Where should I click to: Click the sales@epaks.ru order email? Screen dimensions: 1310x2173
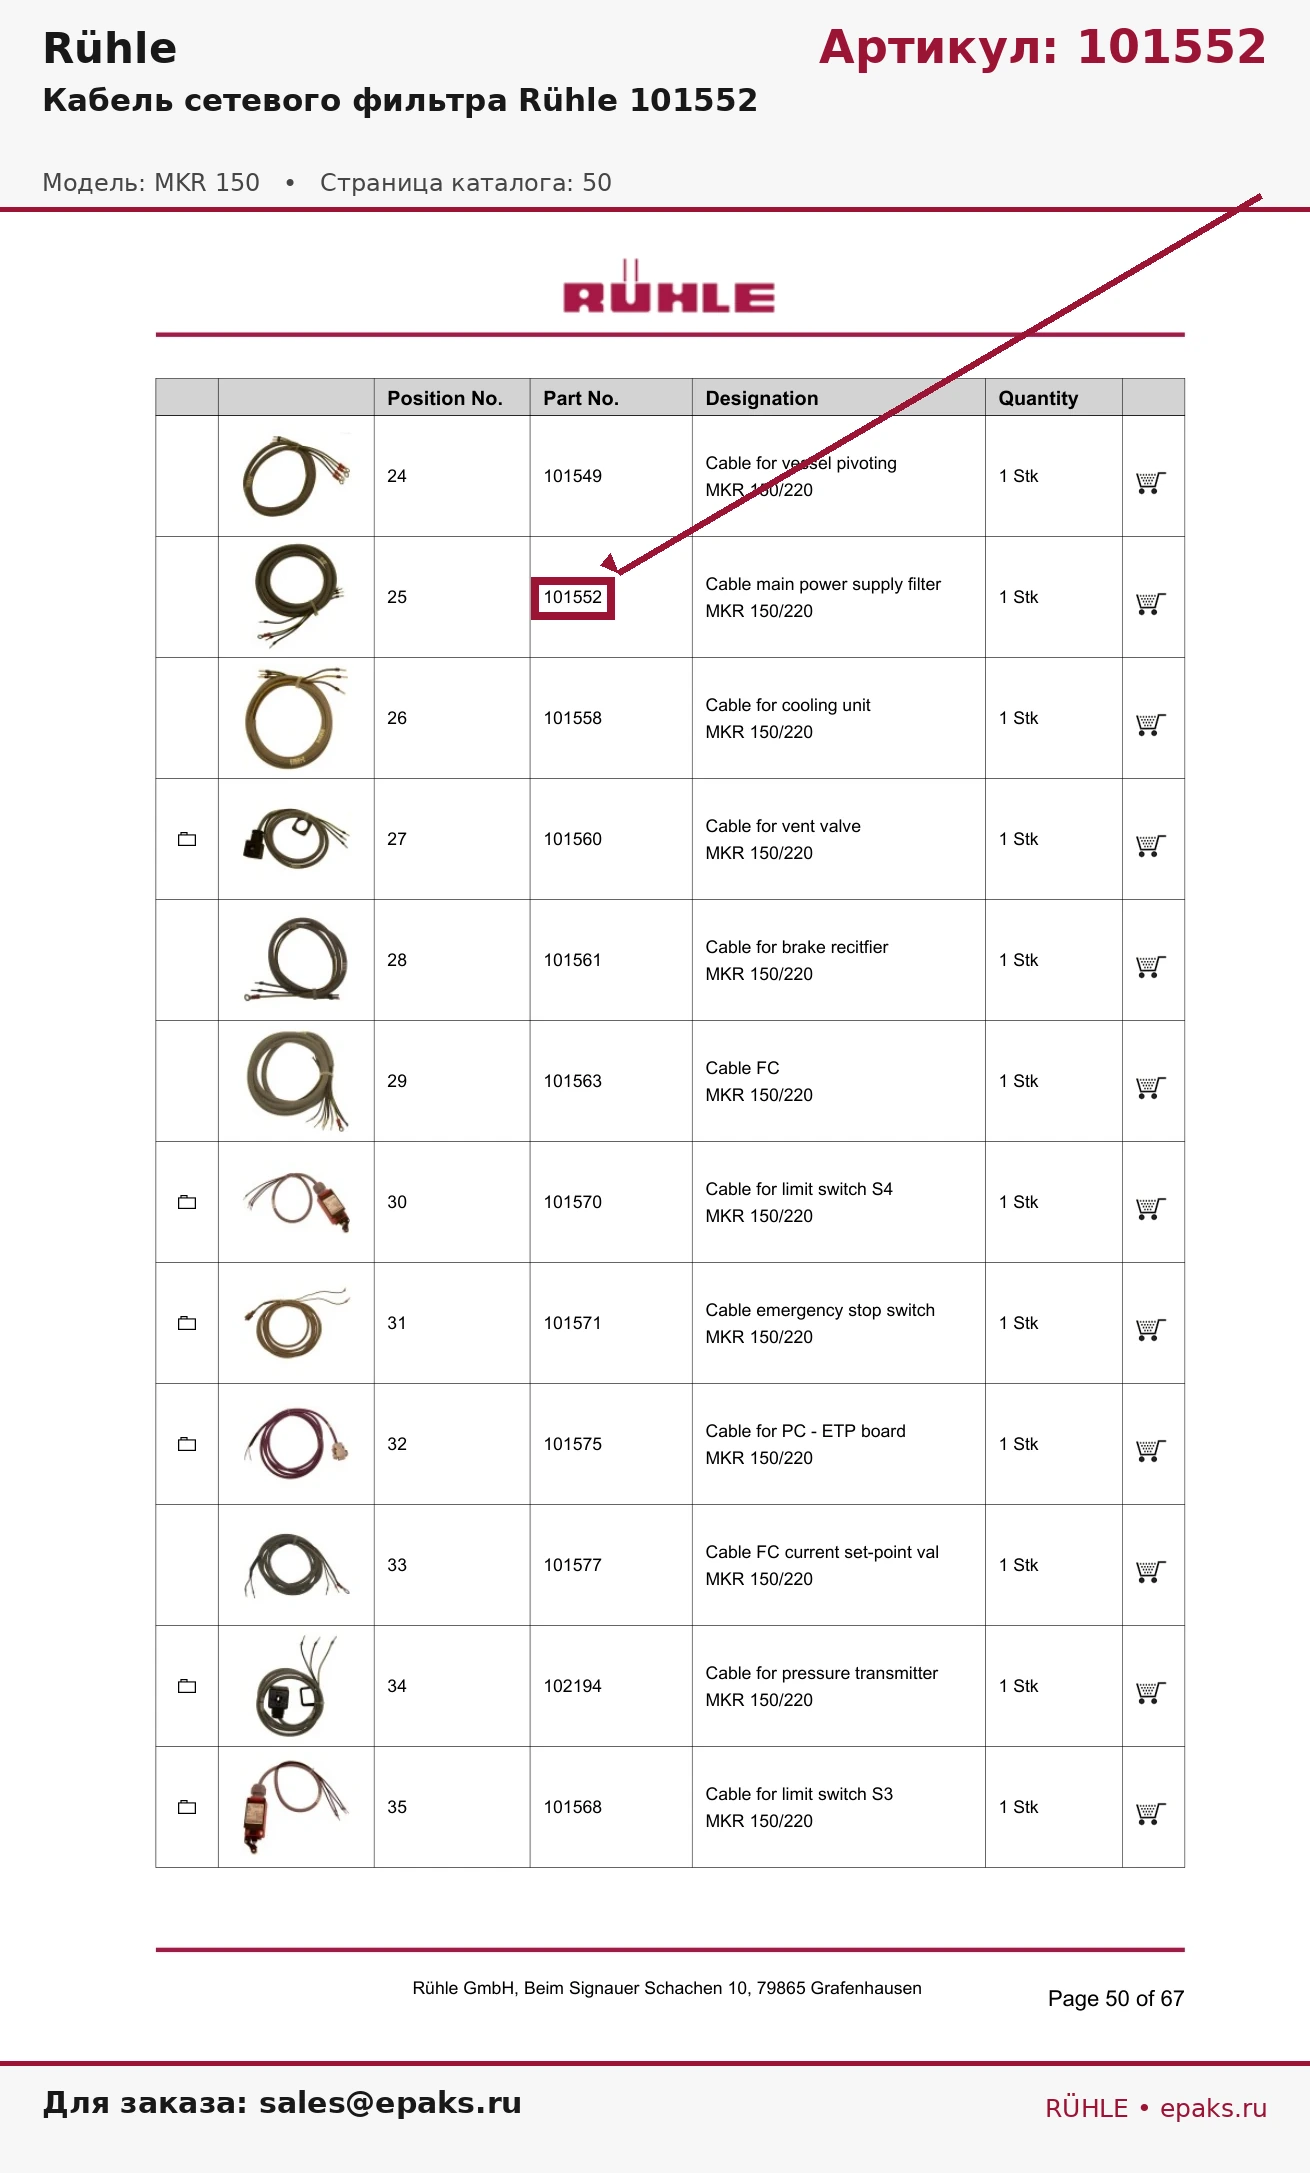[390, 2102]
